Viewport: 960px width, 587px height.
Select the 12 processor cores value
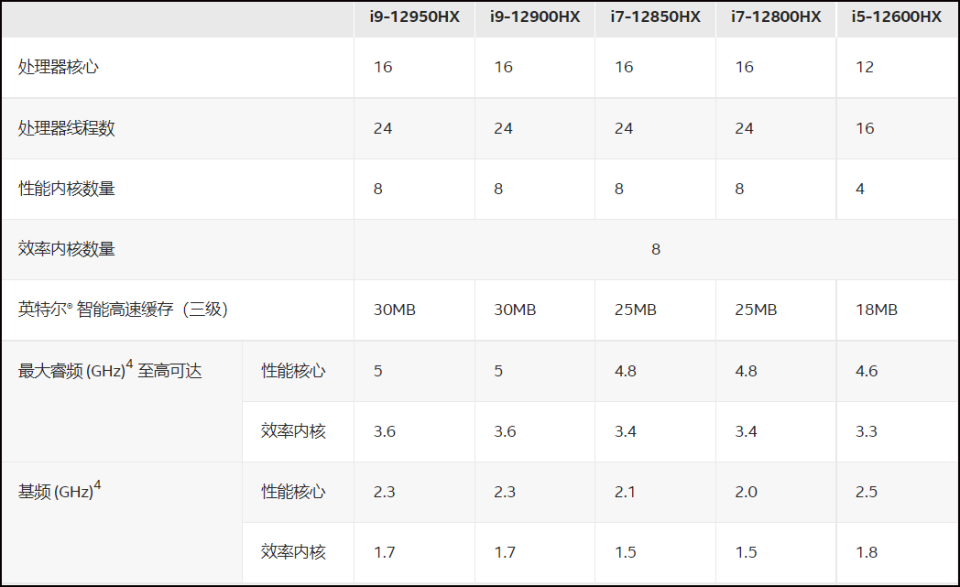click(x=864, y=67)
